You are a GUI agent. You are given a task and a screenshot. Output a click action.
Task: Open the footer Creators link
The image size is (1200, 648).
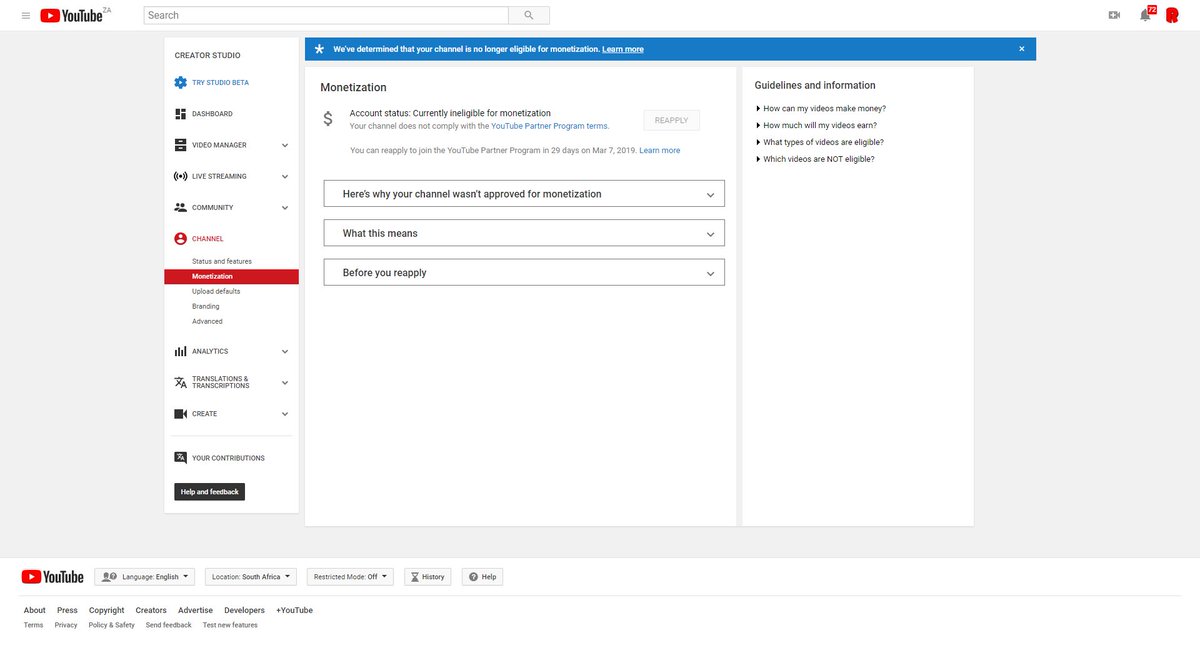click(151, 610)
